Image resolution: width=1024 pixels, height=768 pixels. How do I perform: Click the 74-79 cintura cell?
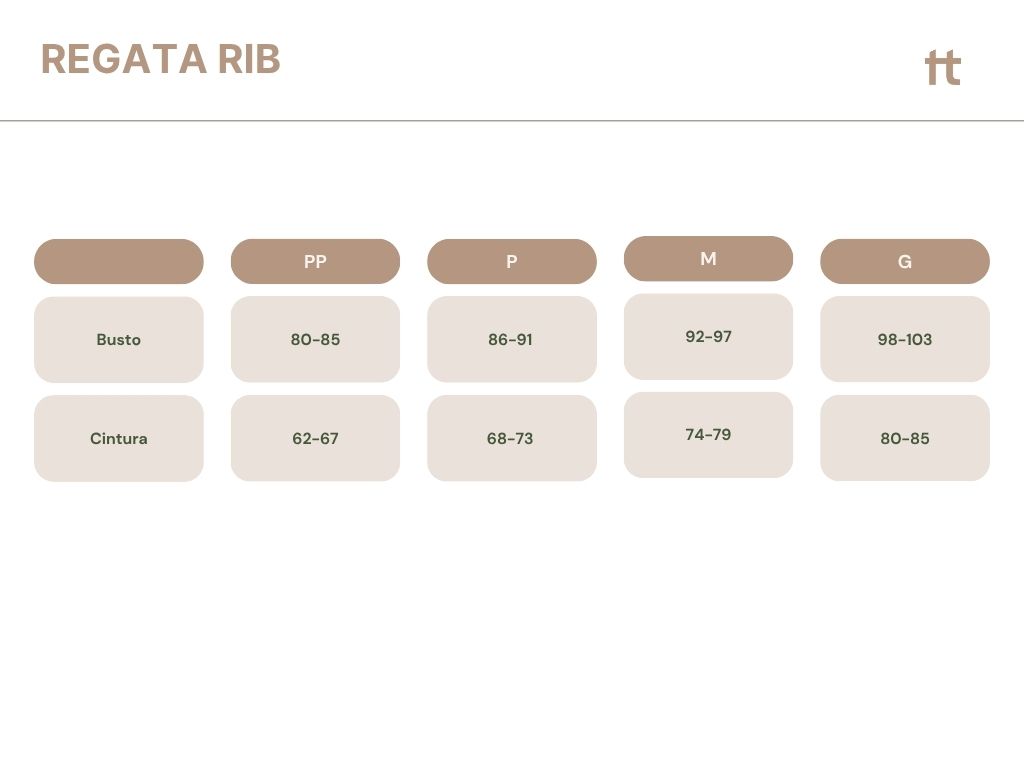pos(709,435)
